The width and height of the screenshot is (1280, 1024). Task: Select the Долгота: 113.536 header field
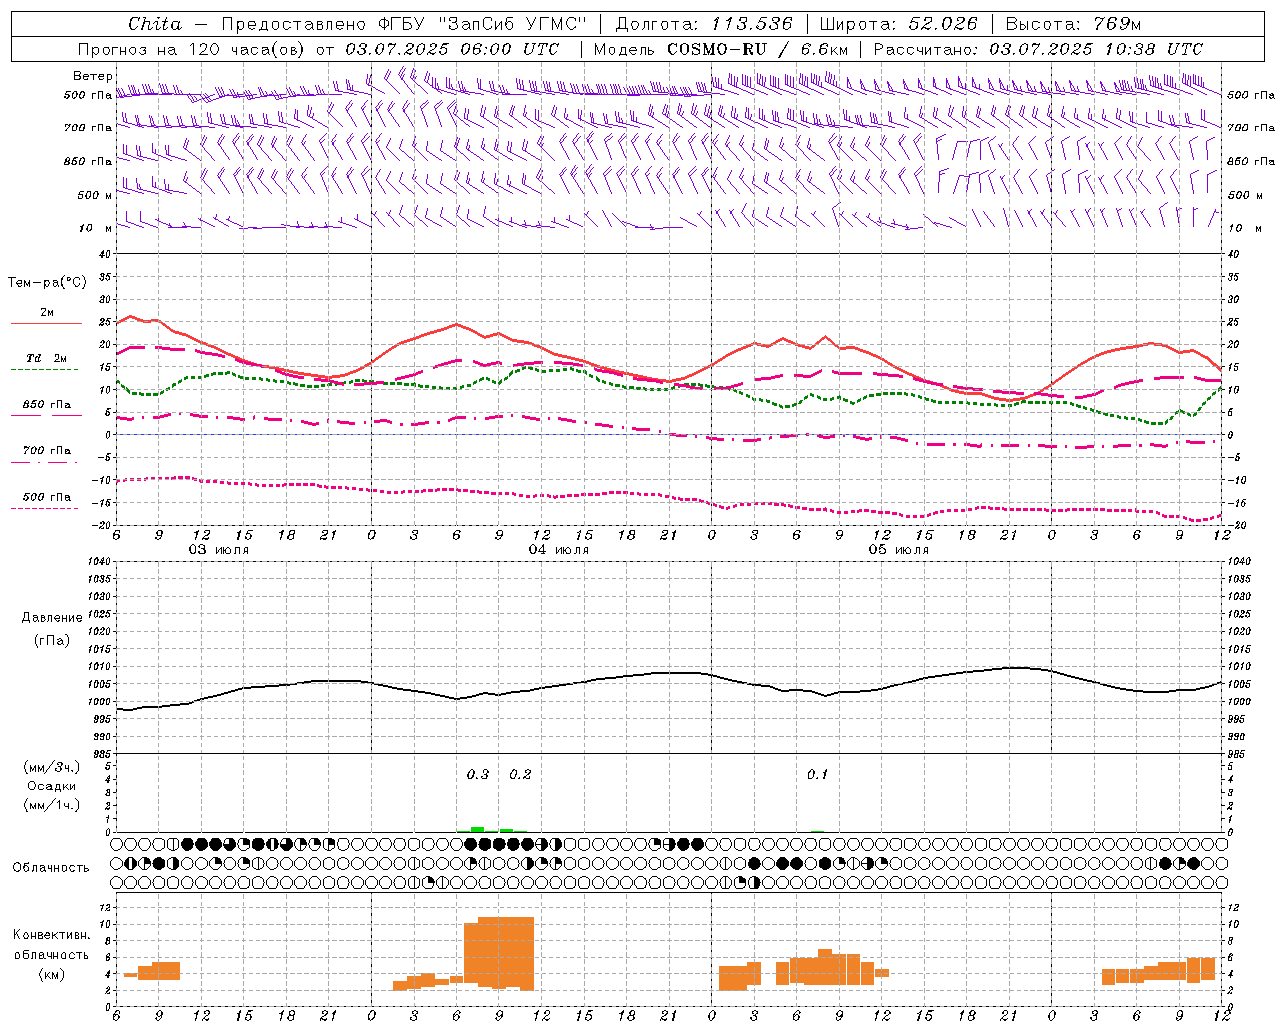click(x=704, y=24)
